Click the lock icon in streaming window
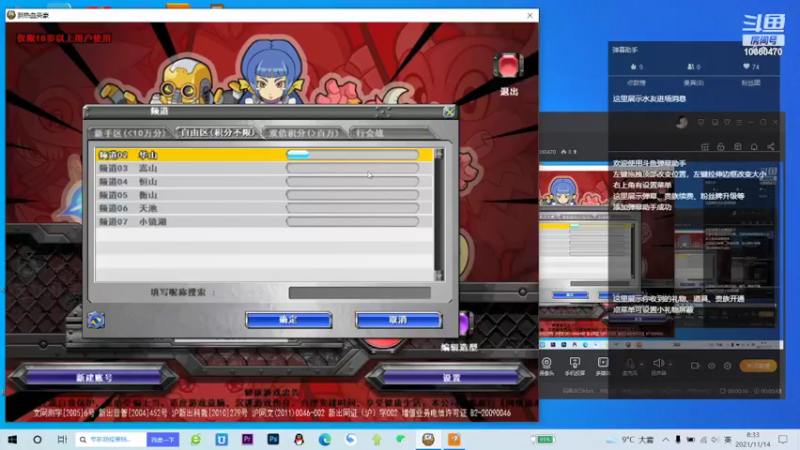The height and width of the screenshot is (450, 800). click(721, 147)
